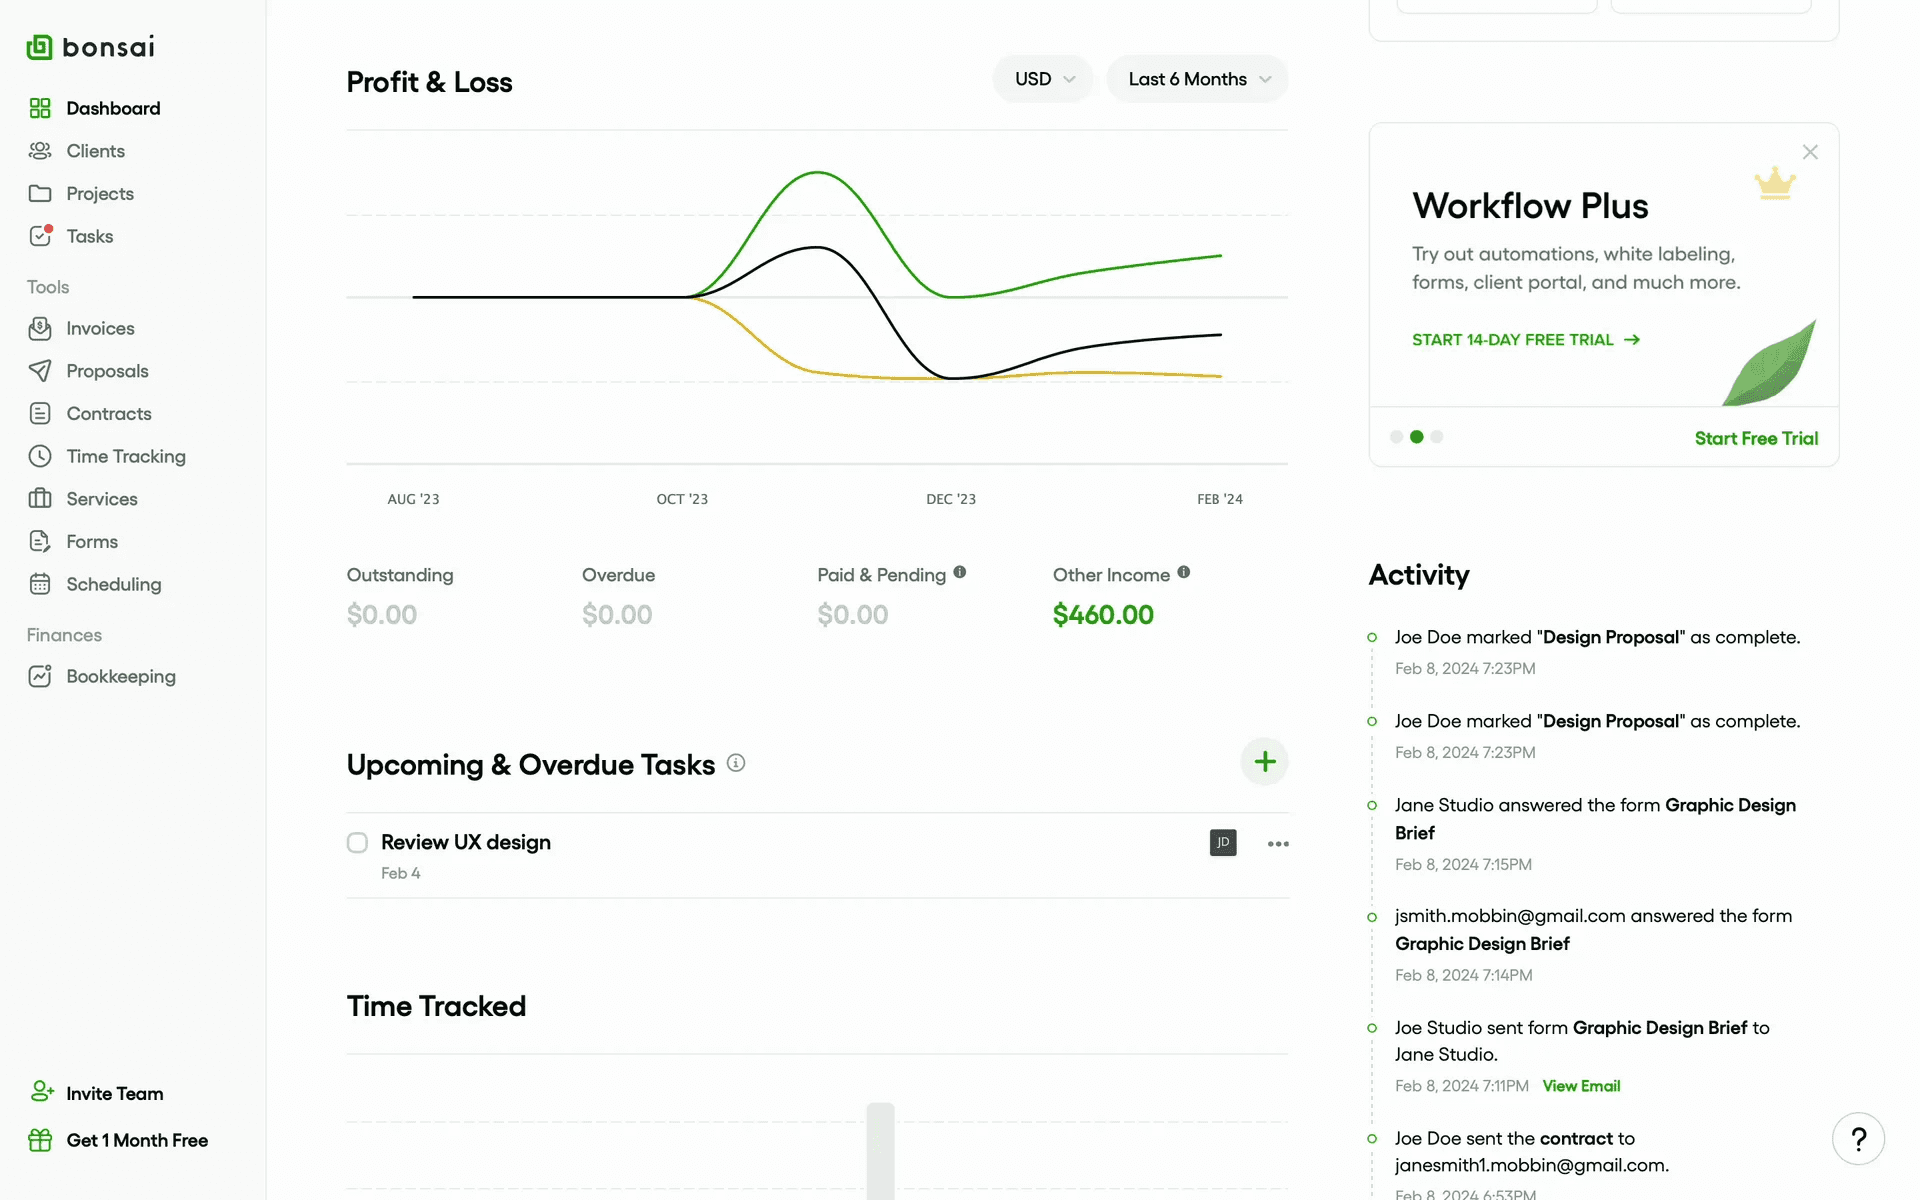Click View Email link in Activity
Screen dimensions: 1920x1200
point(1580,1086)
